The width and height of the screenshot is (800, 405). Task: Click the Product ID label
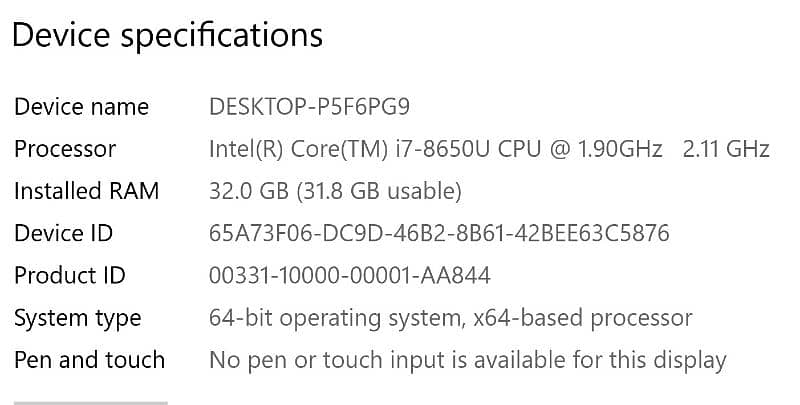69,275
